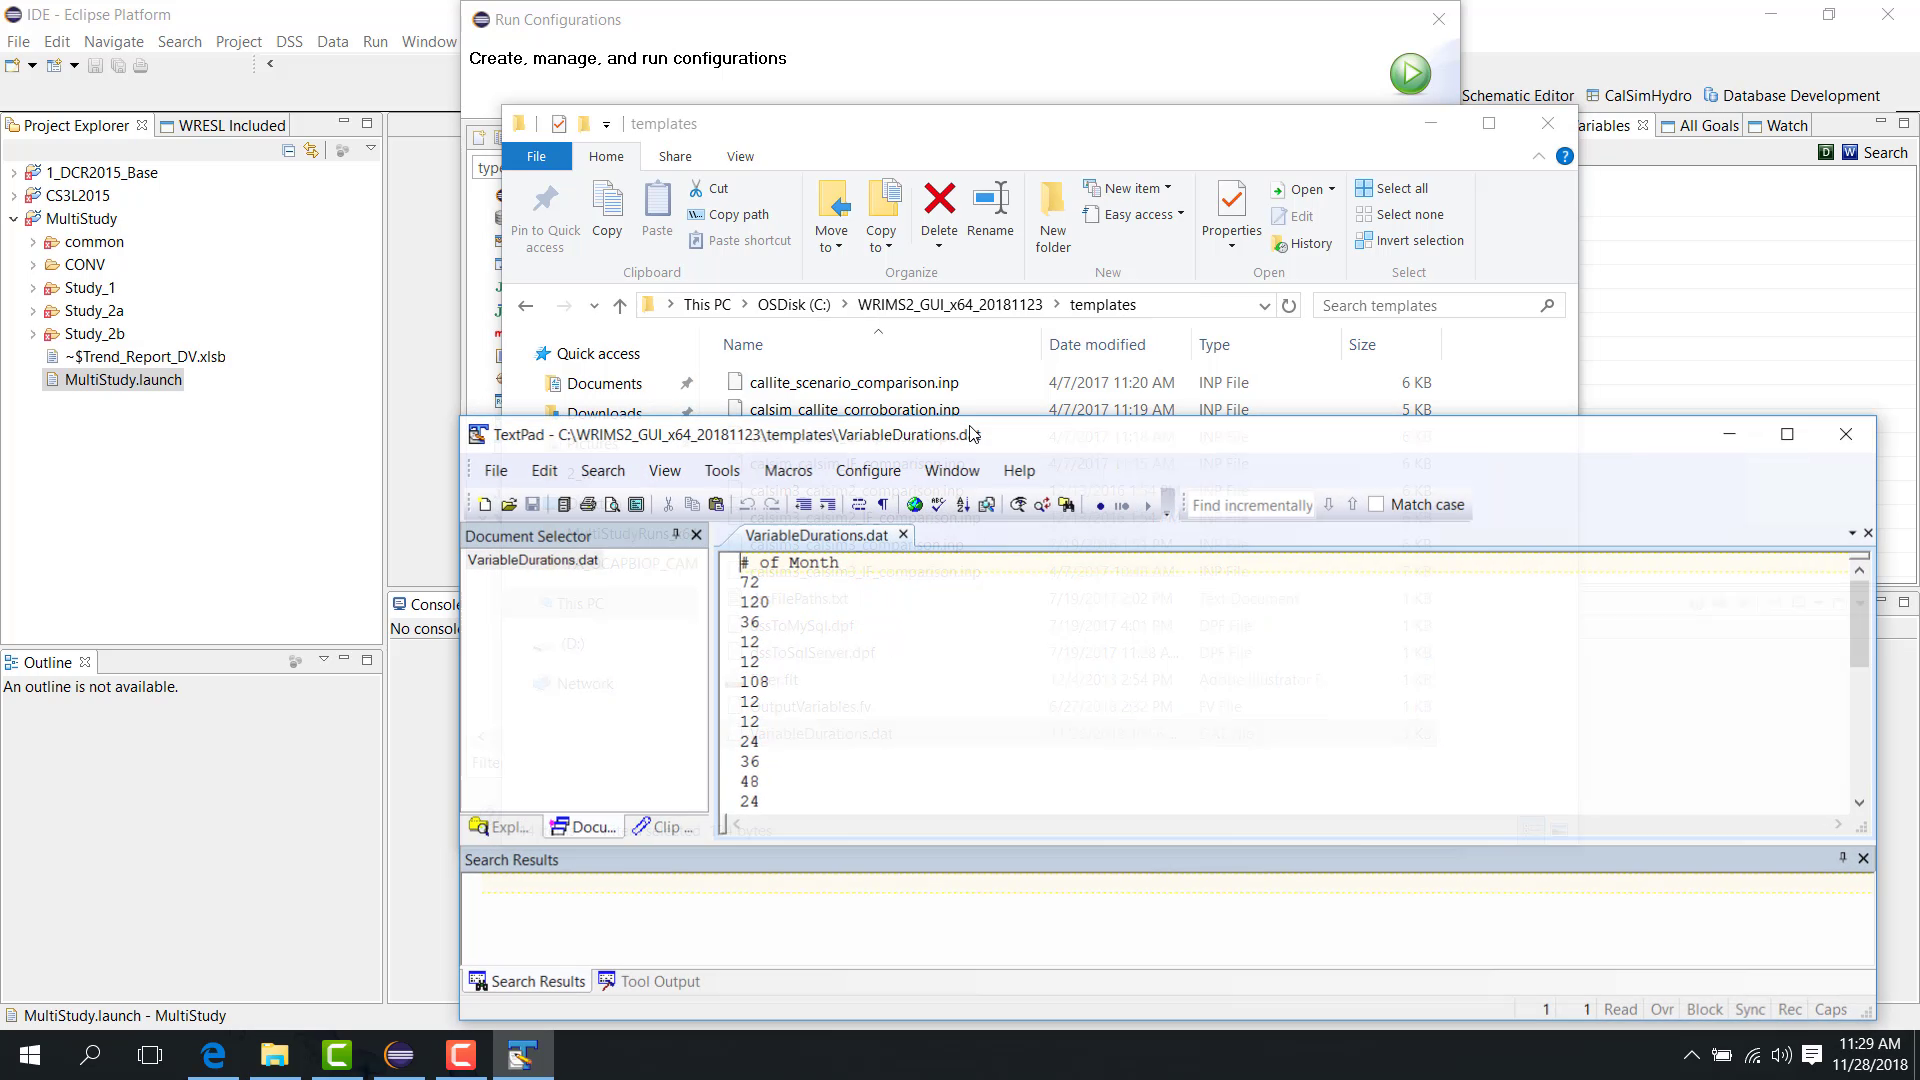Click TextPad Open file icon
1920x1080 pixels.
point(509,505)
